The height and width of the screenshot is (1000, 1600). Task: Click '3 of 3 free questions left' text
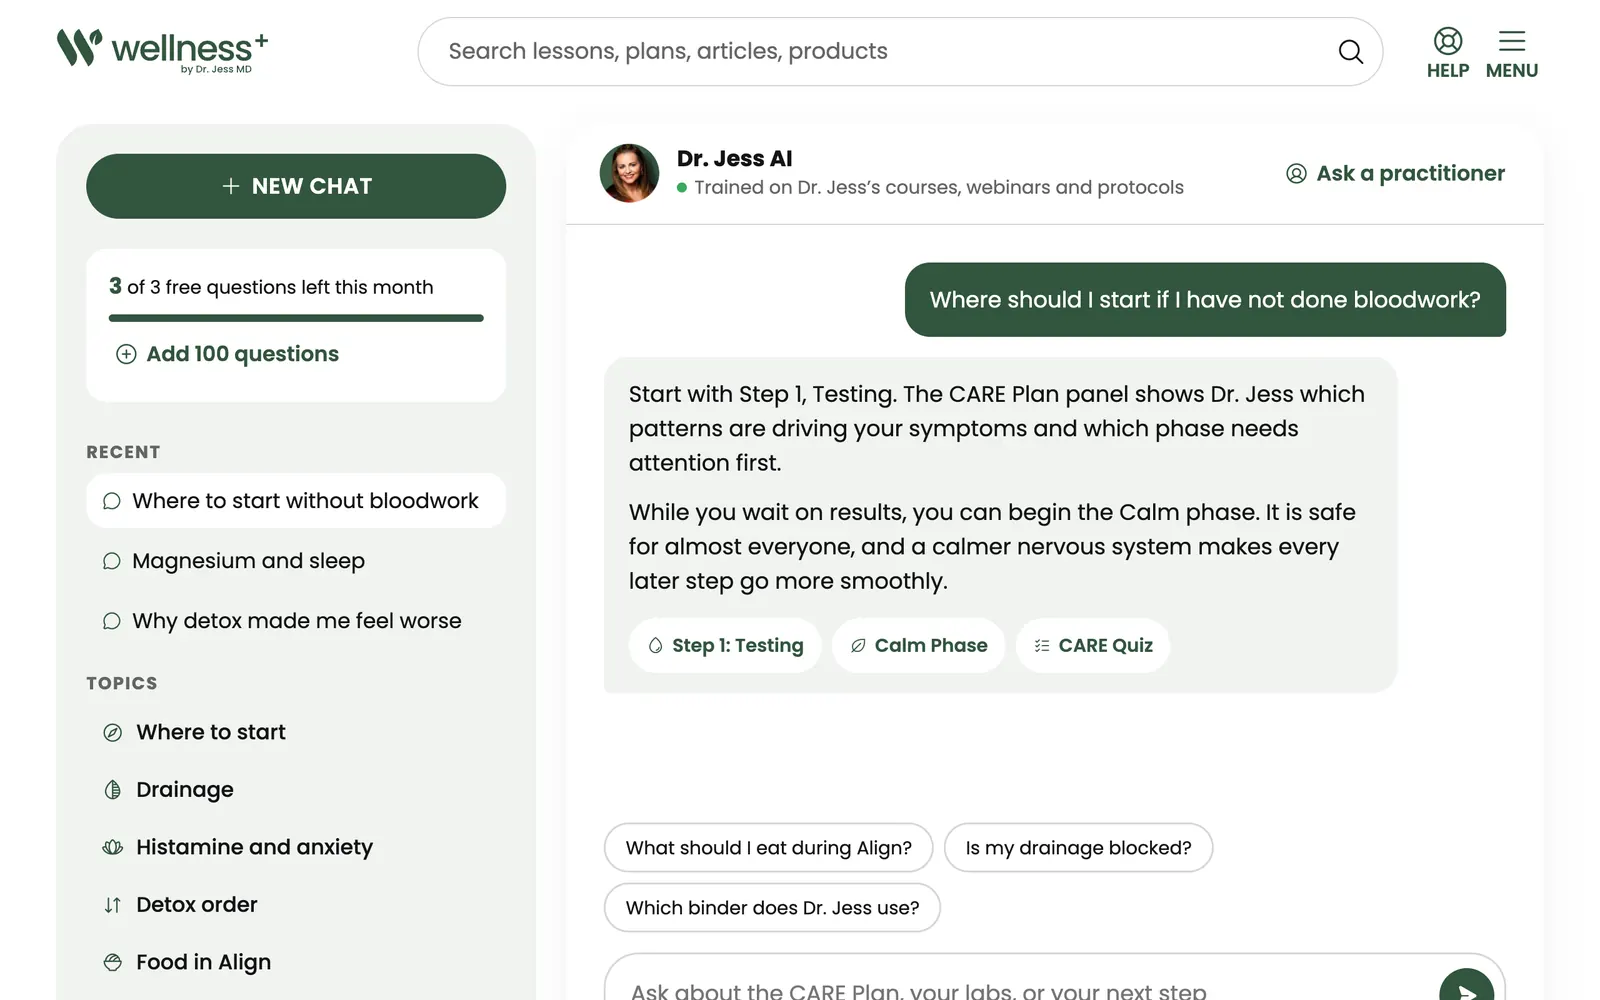point(271,287)
